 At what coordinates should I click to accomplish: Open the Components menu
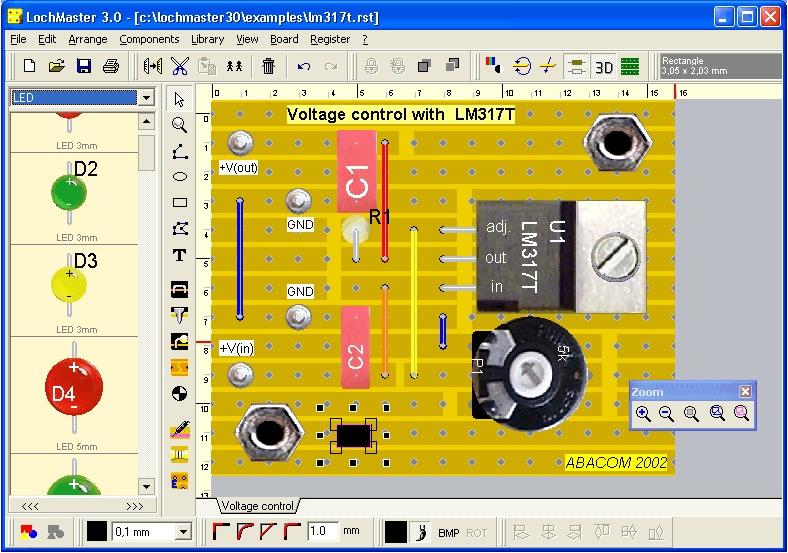(149, 39)
